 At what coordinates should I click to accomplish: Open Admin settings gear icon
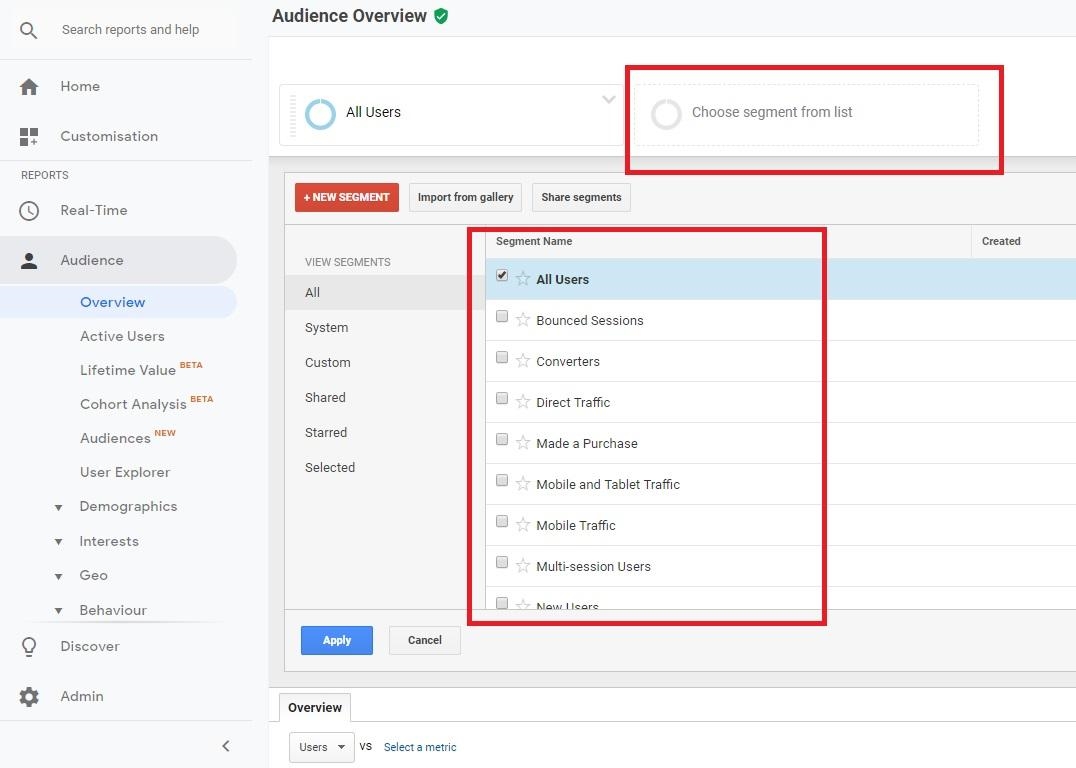coord(29,697)
